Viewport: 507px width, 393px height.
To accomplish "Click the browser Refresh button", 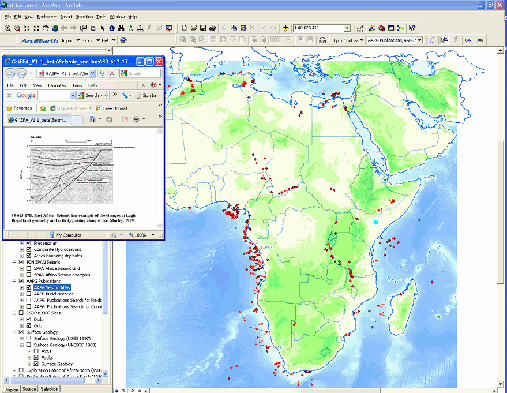I will (x=102, y=73).
